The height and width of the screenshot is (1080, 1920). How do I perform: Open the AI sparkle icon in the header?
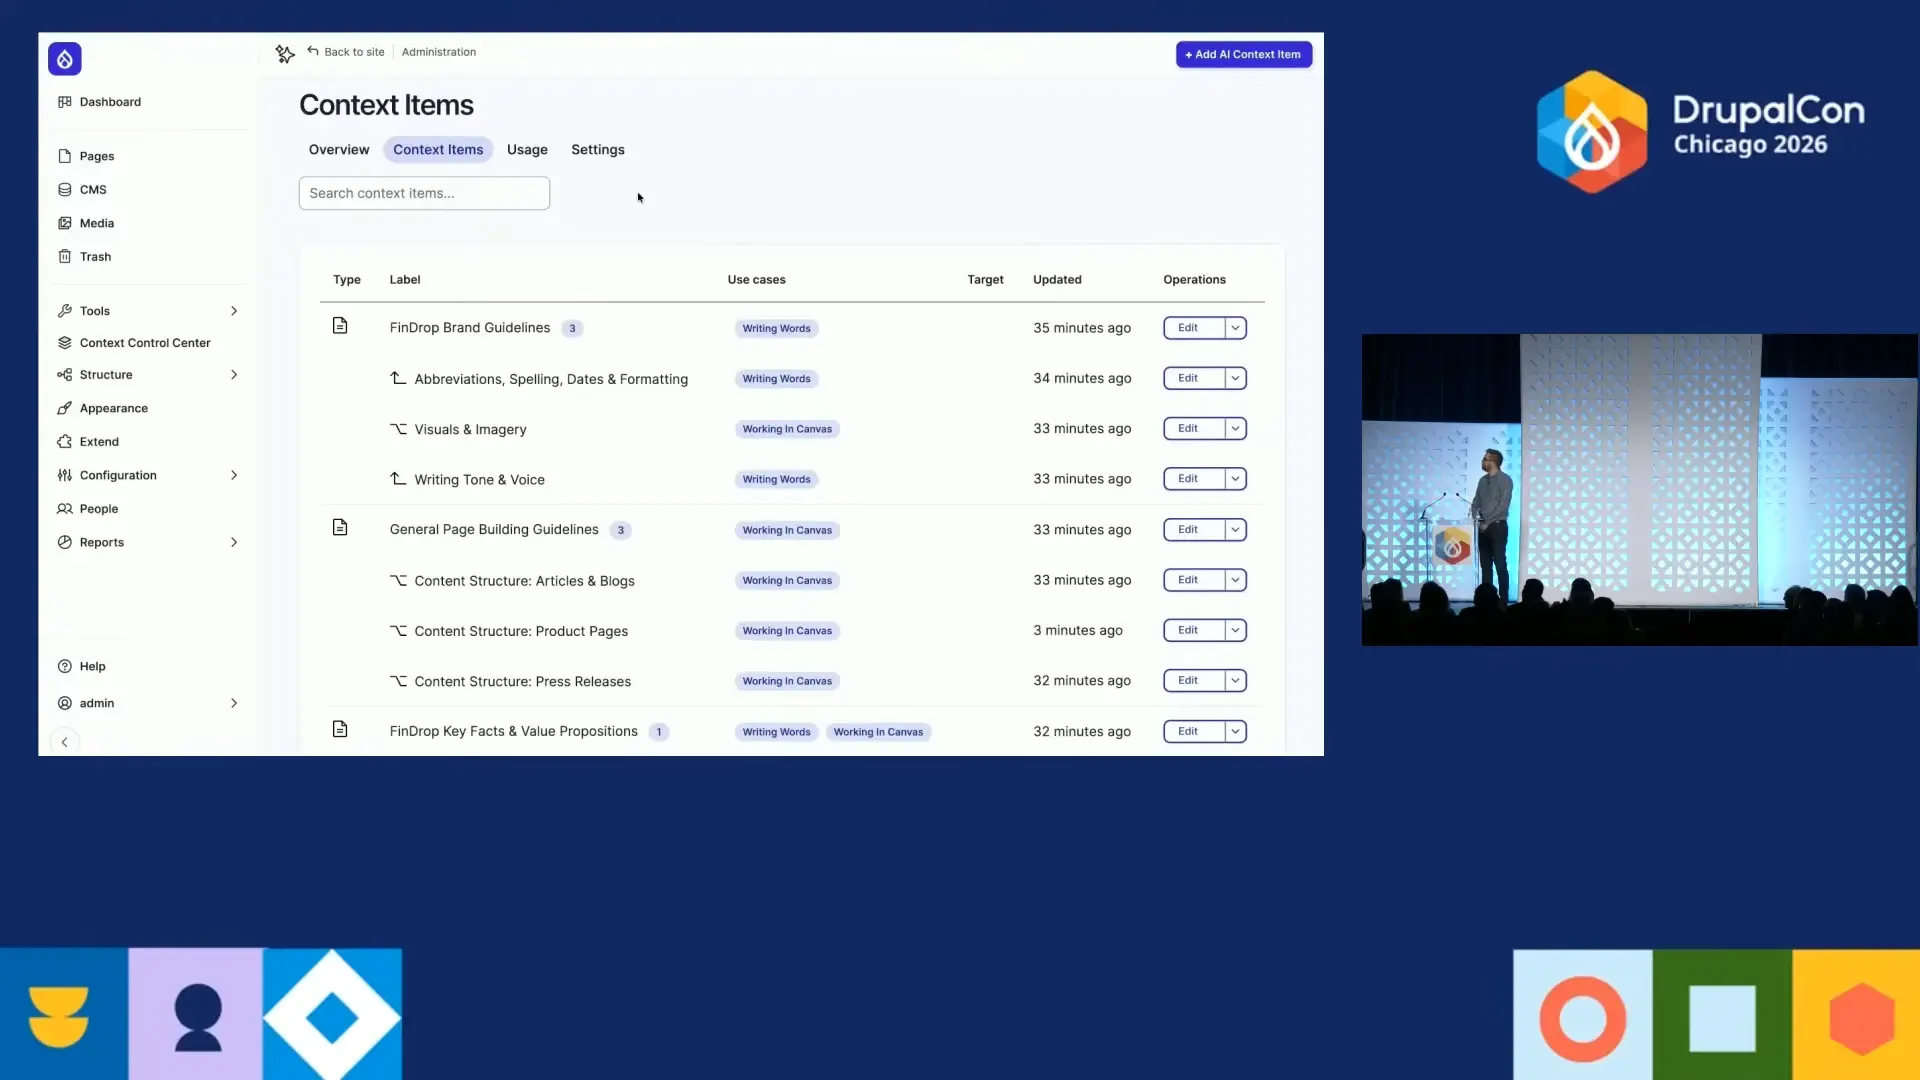click(285, 53)
